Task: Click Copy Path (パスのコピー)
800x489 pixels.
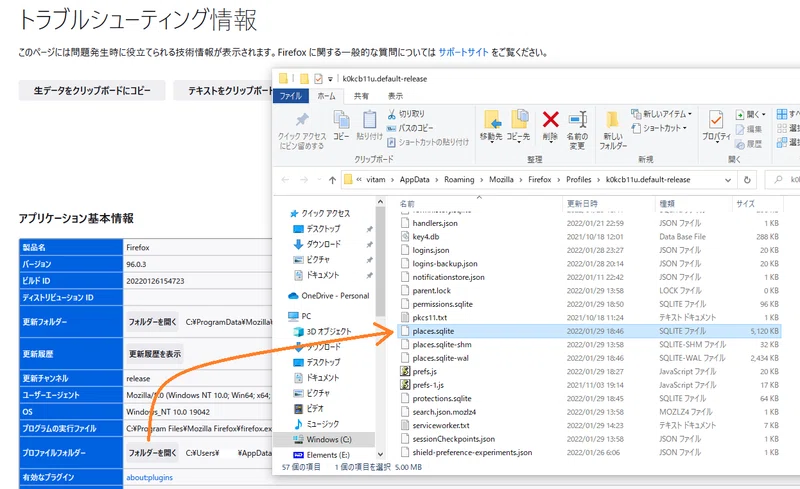Action: tap(410, 128)
